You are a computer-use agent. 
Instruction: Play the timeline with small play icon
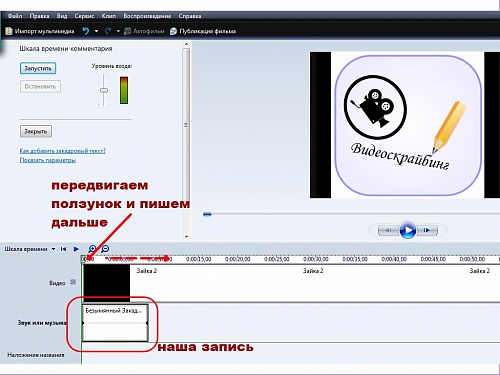click(x=76, y=249)
